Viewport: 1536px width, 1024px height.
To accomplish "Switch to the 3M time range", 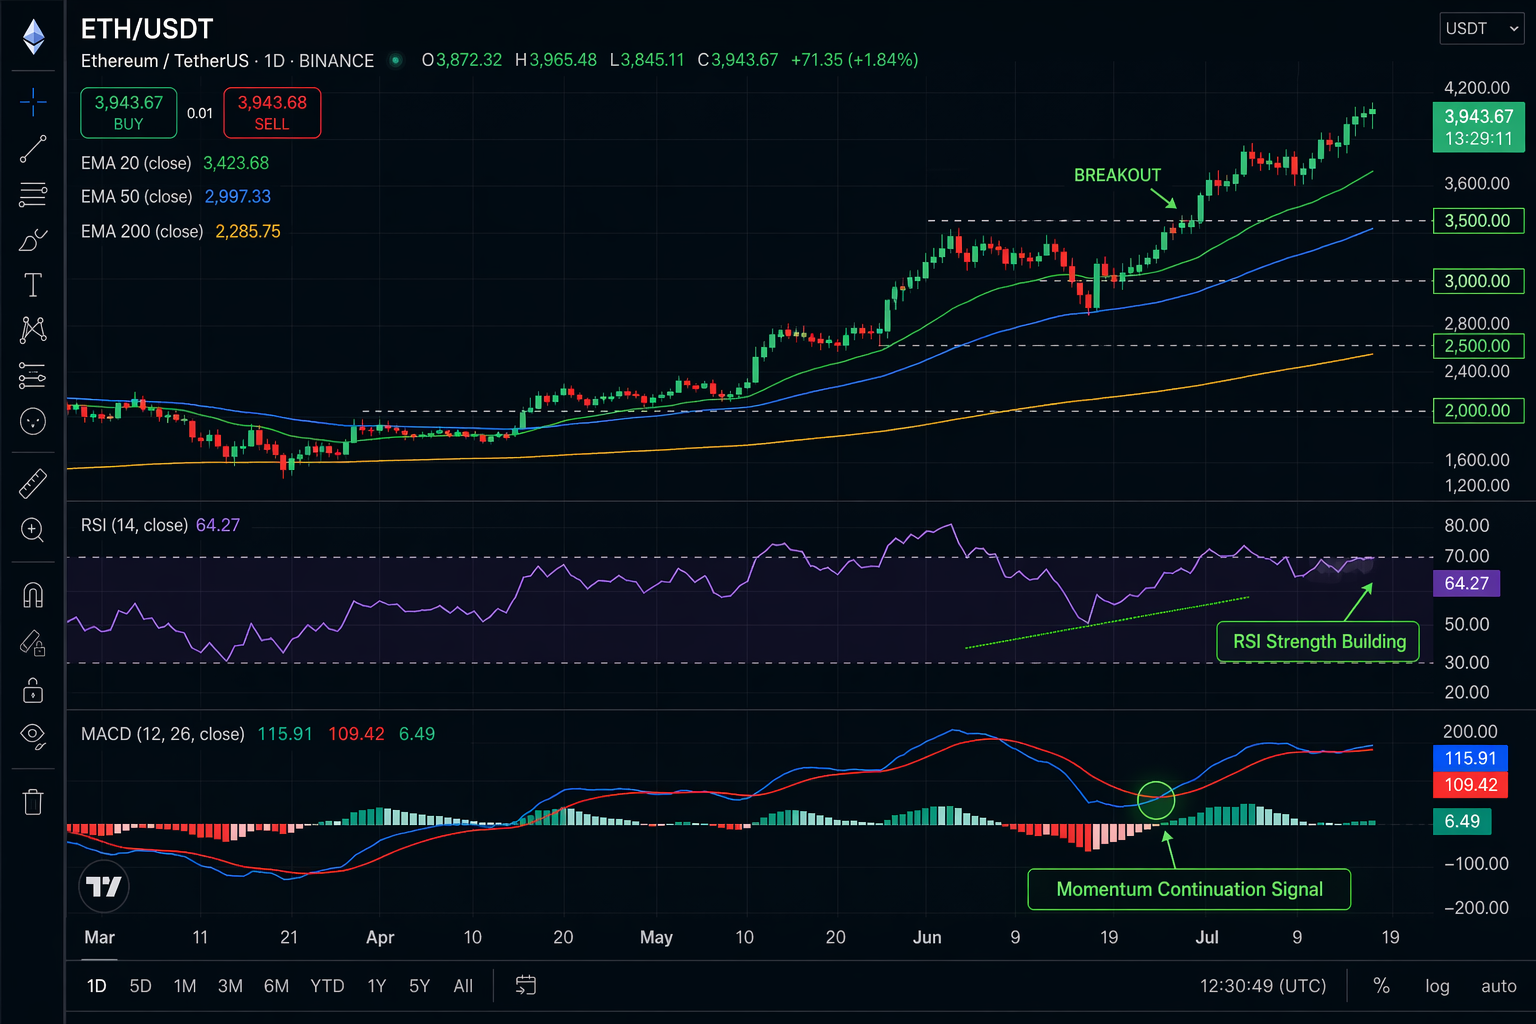I will [x=230, y=986].
